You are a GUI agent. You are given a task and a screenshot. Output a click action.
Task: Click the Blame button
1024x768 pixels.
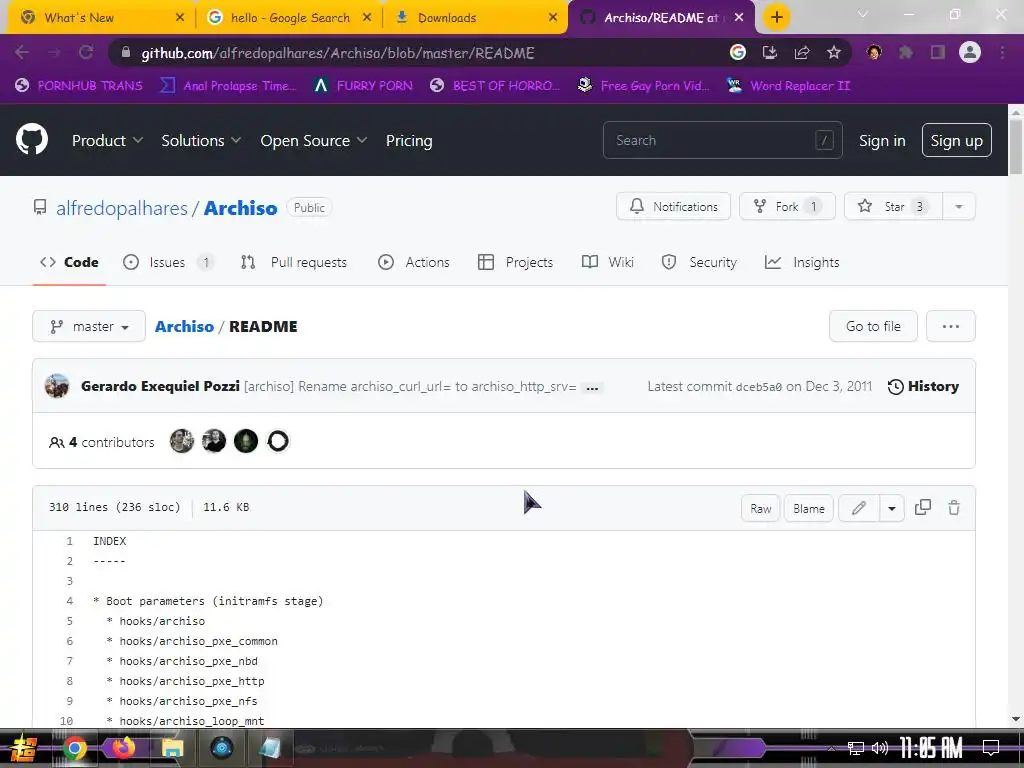808,508
